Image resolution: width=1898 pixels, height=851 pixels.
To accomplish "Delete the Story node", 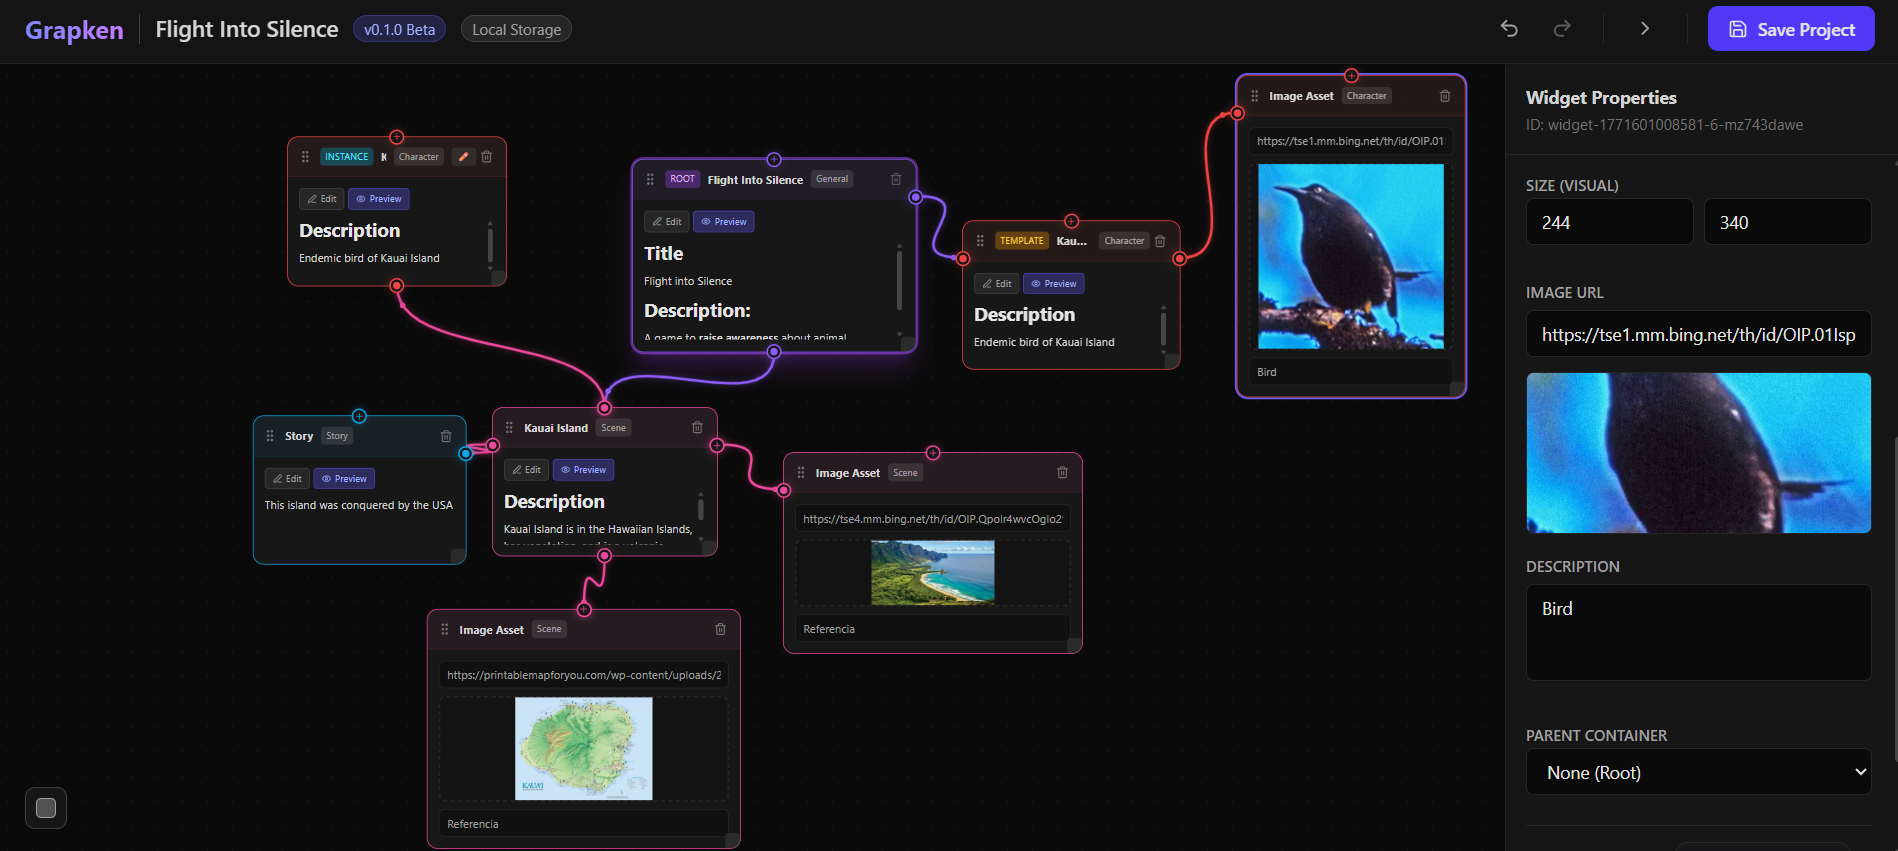I will click(446, 436).
